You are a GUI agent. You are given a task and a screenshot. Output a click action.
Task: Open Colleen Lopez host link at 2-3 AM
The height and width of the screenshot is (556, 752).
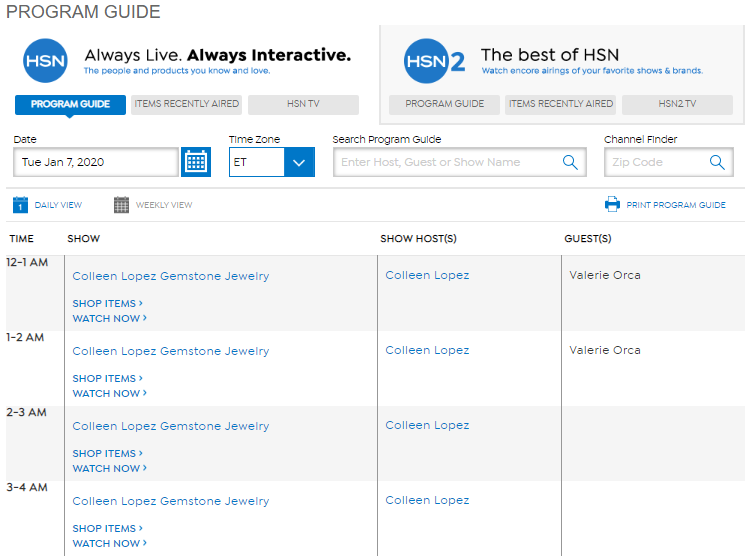coord(427,425)
